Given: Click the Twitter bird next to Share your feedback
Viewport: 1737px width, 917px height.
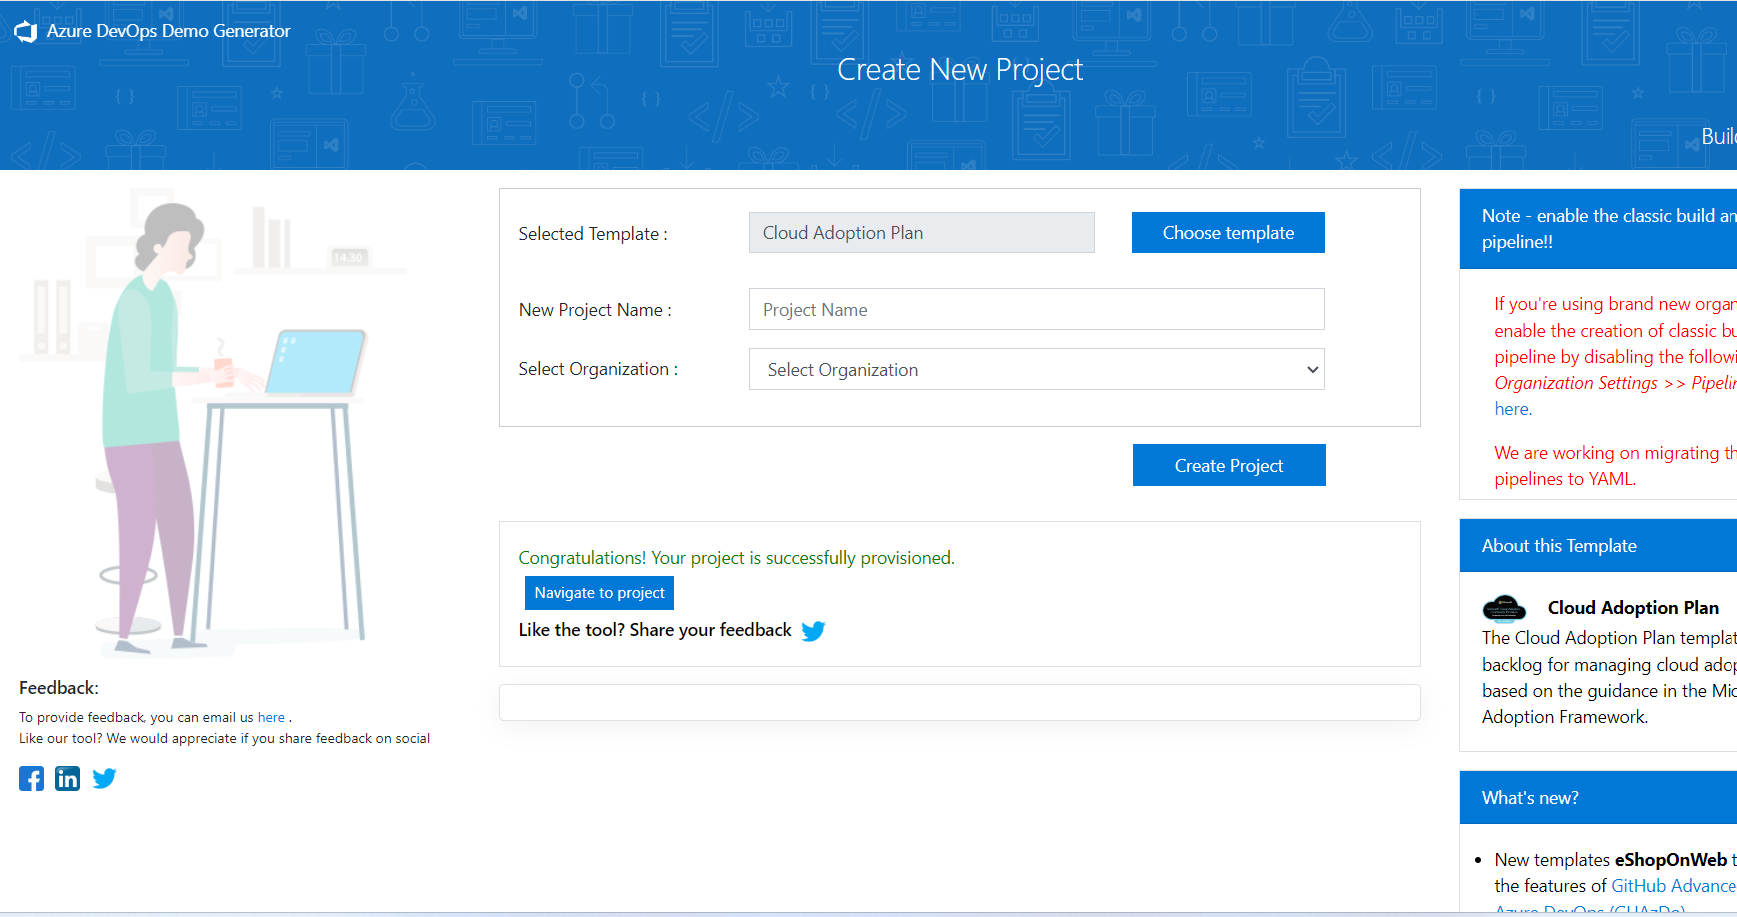Looking at the screenshot, I should tap(813, 631).
